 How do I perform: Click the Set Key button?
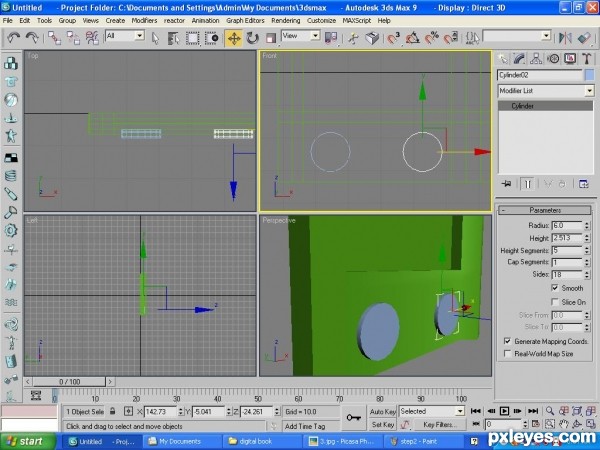click(x=382, y=424)
